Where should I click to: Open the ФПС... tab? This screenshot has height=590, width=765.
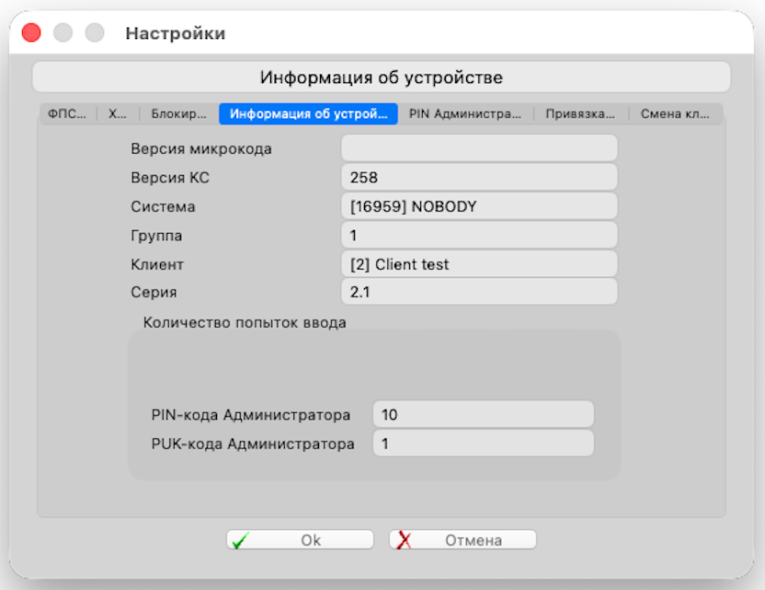click(x=67, y=114)
